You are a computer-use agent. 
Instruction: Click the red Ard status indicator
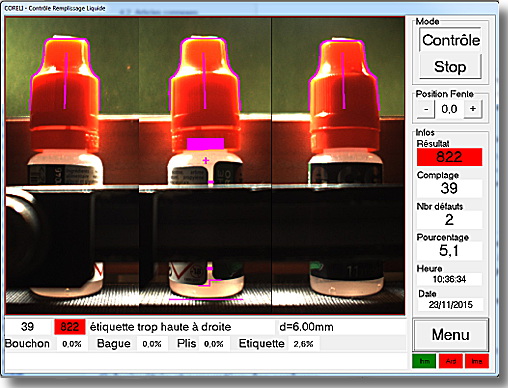451,361
